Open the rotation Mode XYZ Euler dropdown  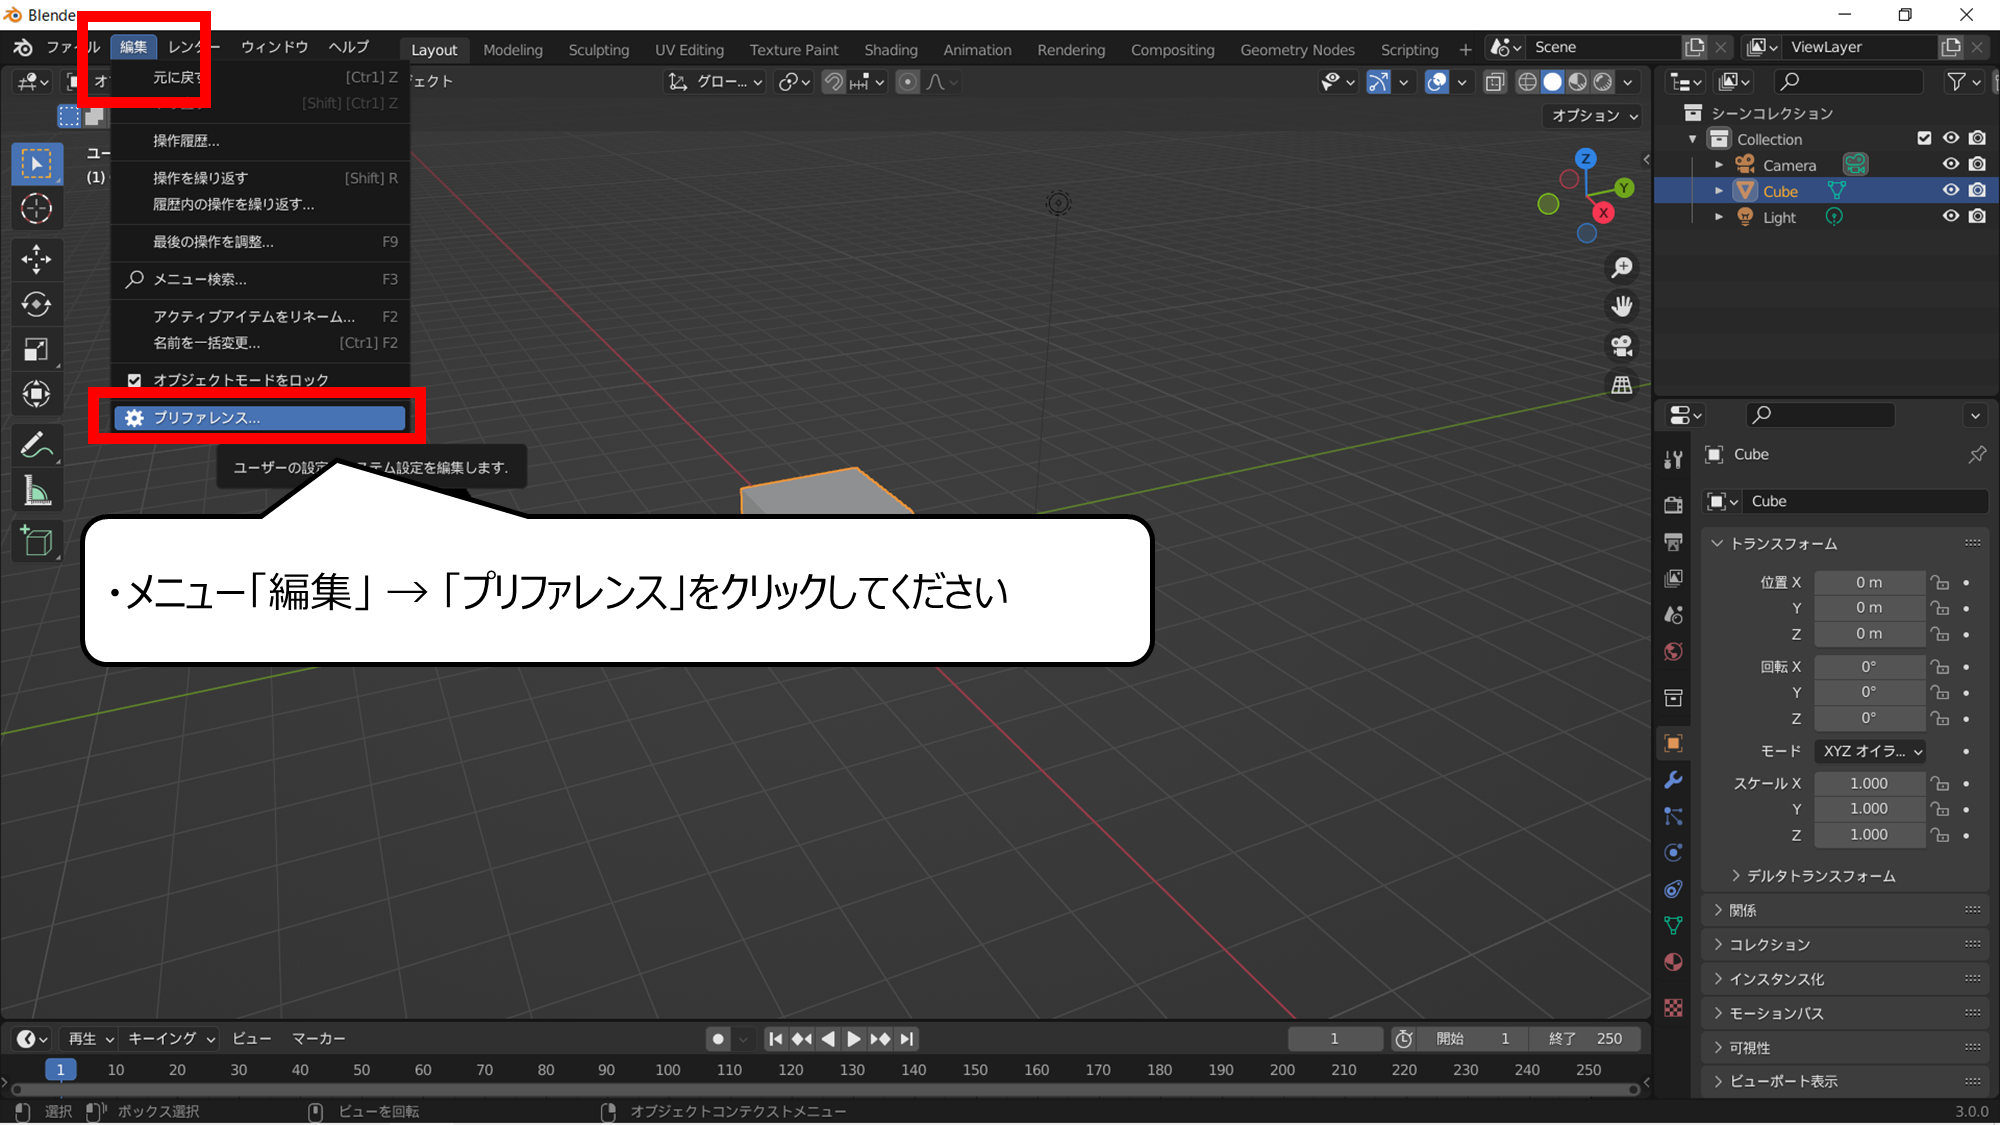pos(1871,751)
